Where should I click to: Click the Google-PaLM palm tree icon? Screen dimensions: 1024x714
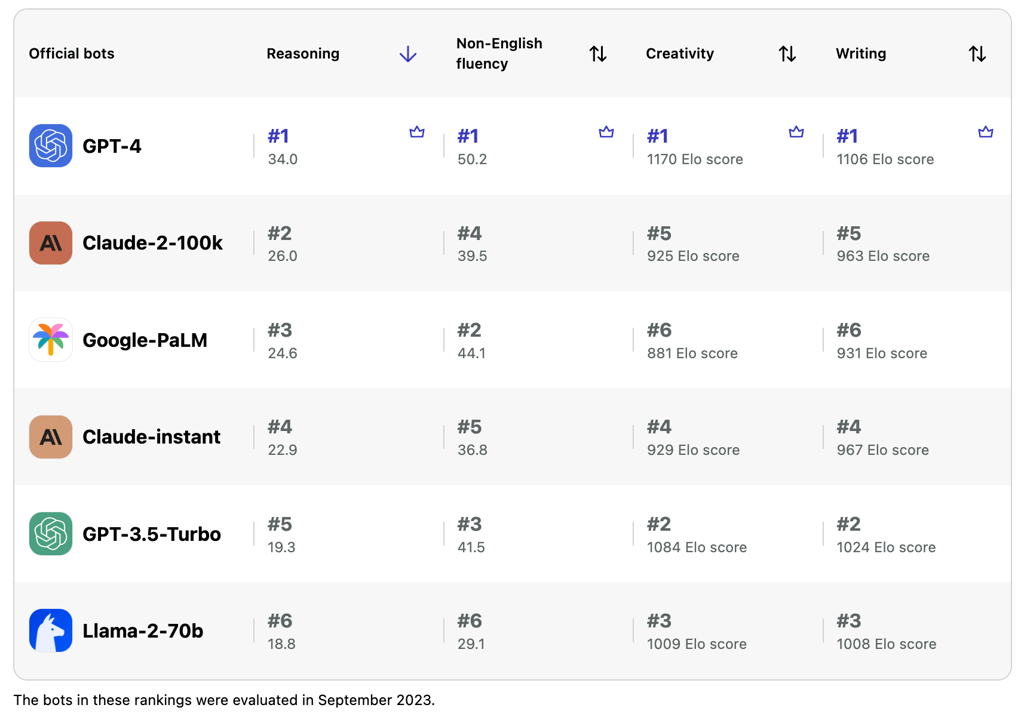tap(50, 340)
